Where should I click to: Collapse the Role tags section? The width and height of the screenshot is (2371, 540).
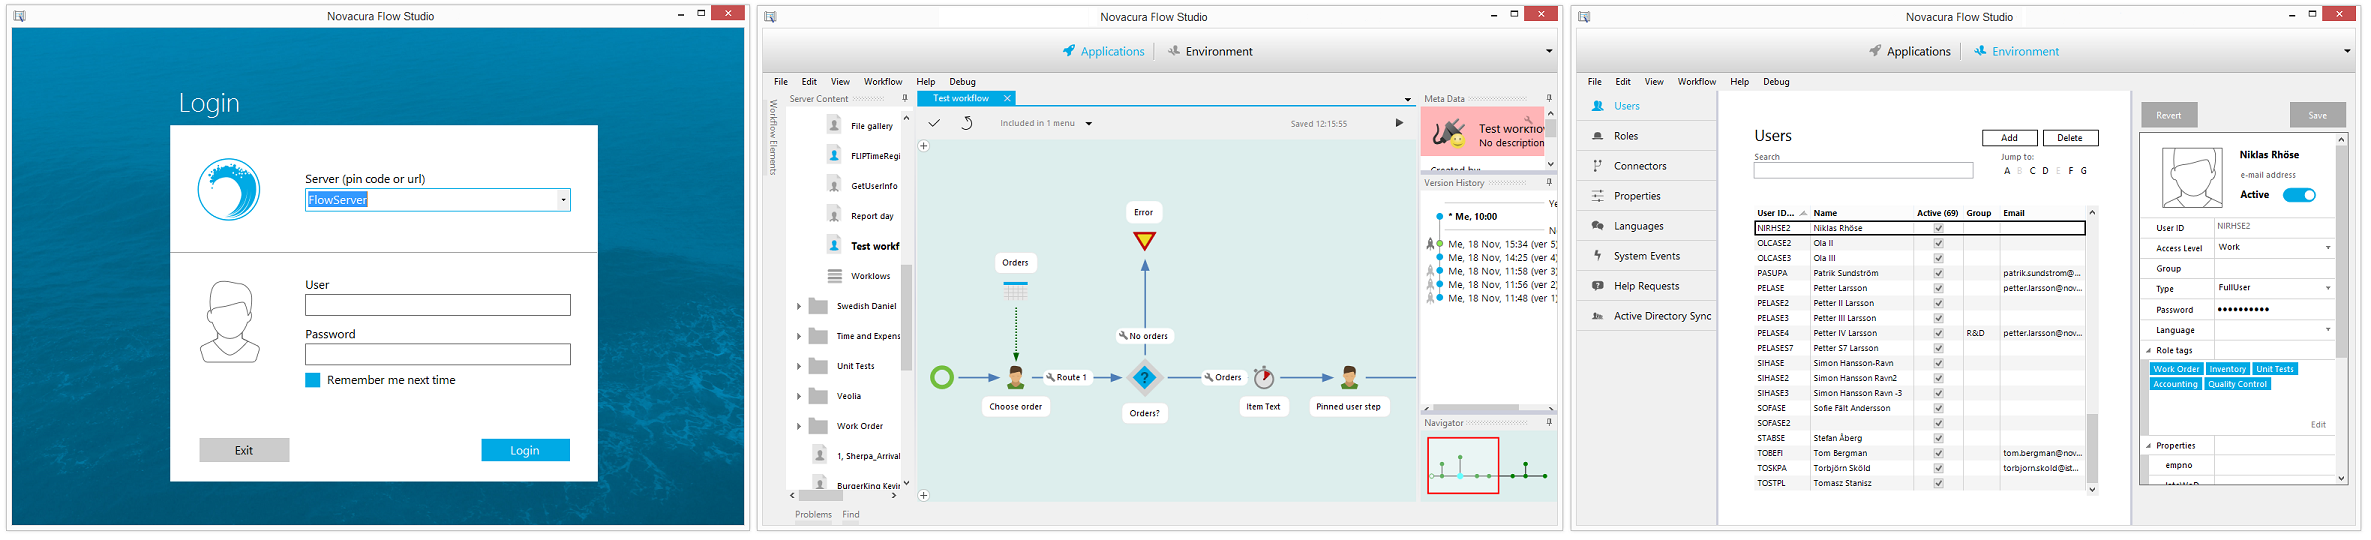click(x=2148, y=350)
